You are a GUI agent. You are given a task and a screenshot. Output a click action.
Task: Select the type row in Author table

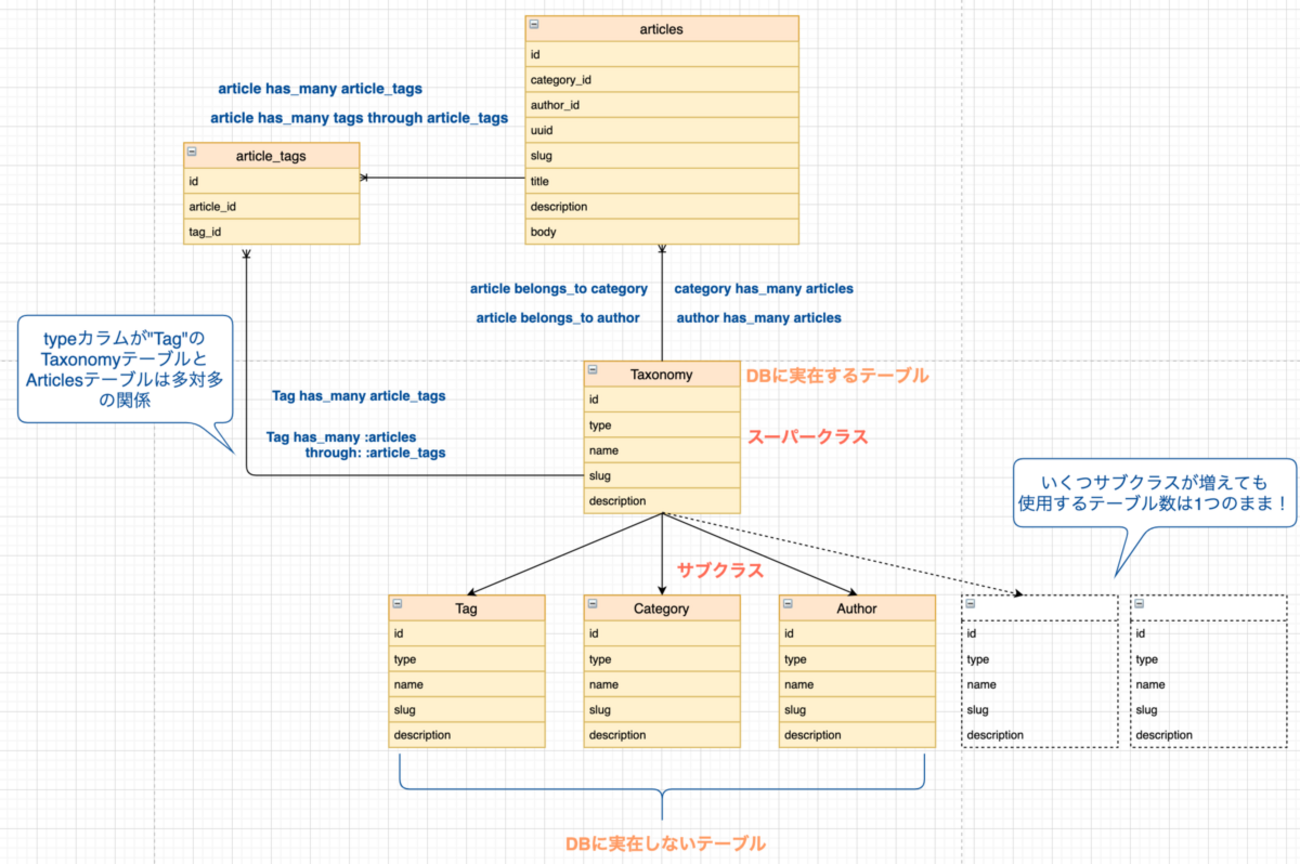click(x=857, y=659)
